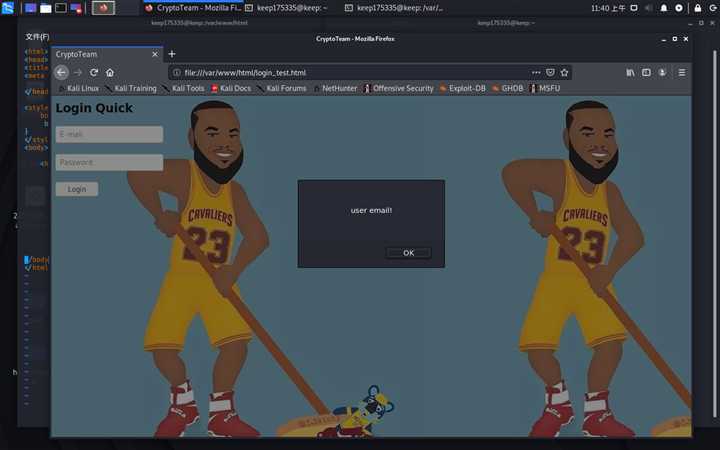Open a new tab with the plus button
The height and width of the screenshot is (450, 720).
point(172,54)
